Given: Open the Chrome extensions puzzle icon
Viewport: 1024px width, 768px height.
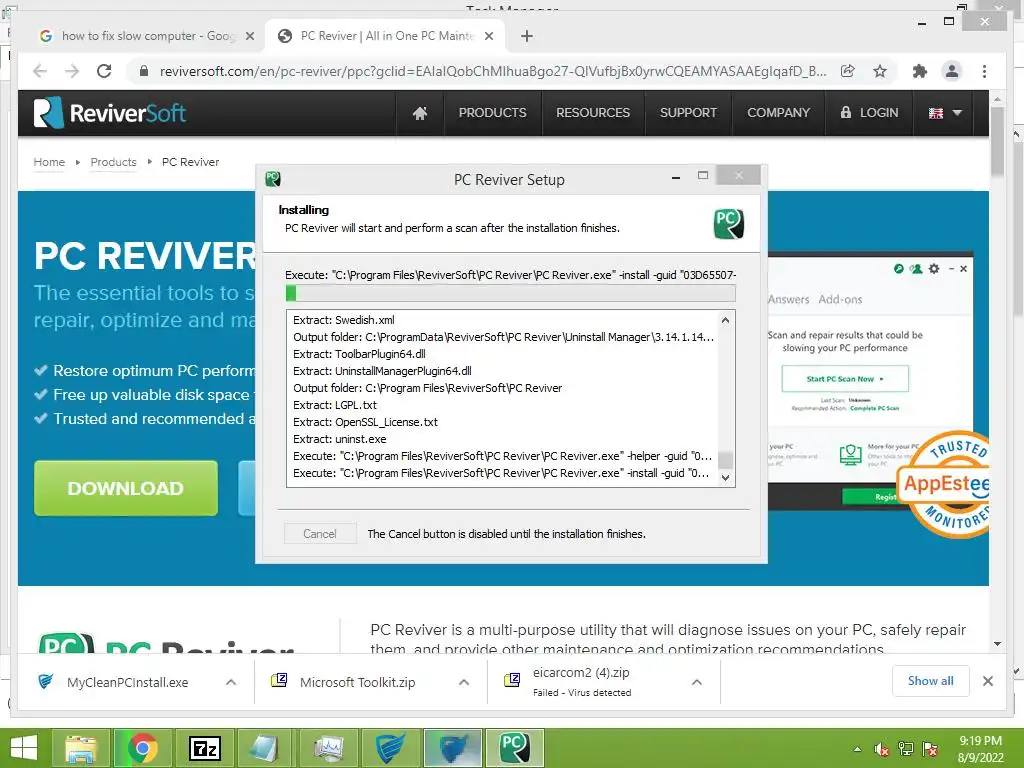Looking at the screenshot, I should pos(920,71).
